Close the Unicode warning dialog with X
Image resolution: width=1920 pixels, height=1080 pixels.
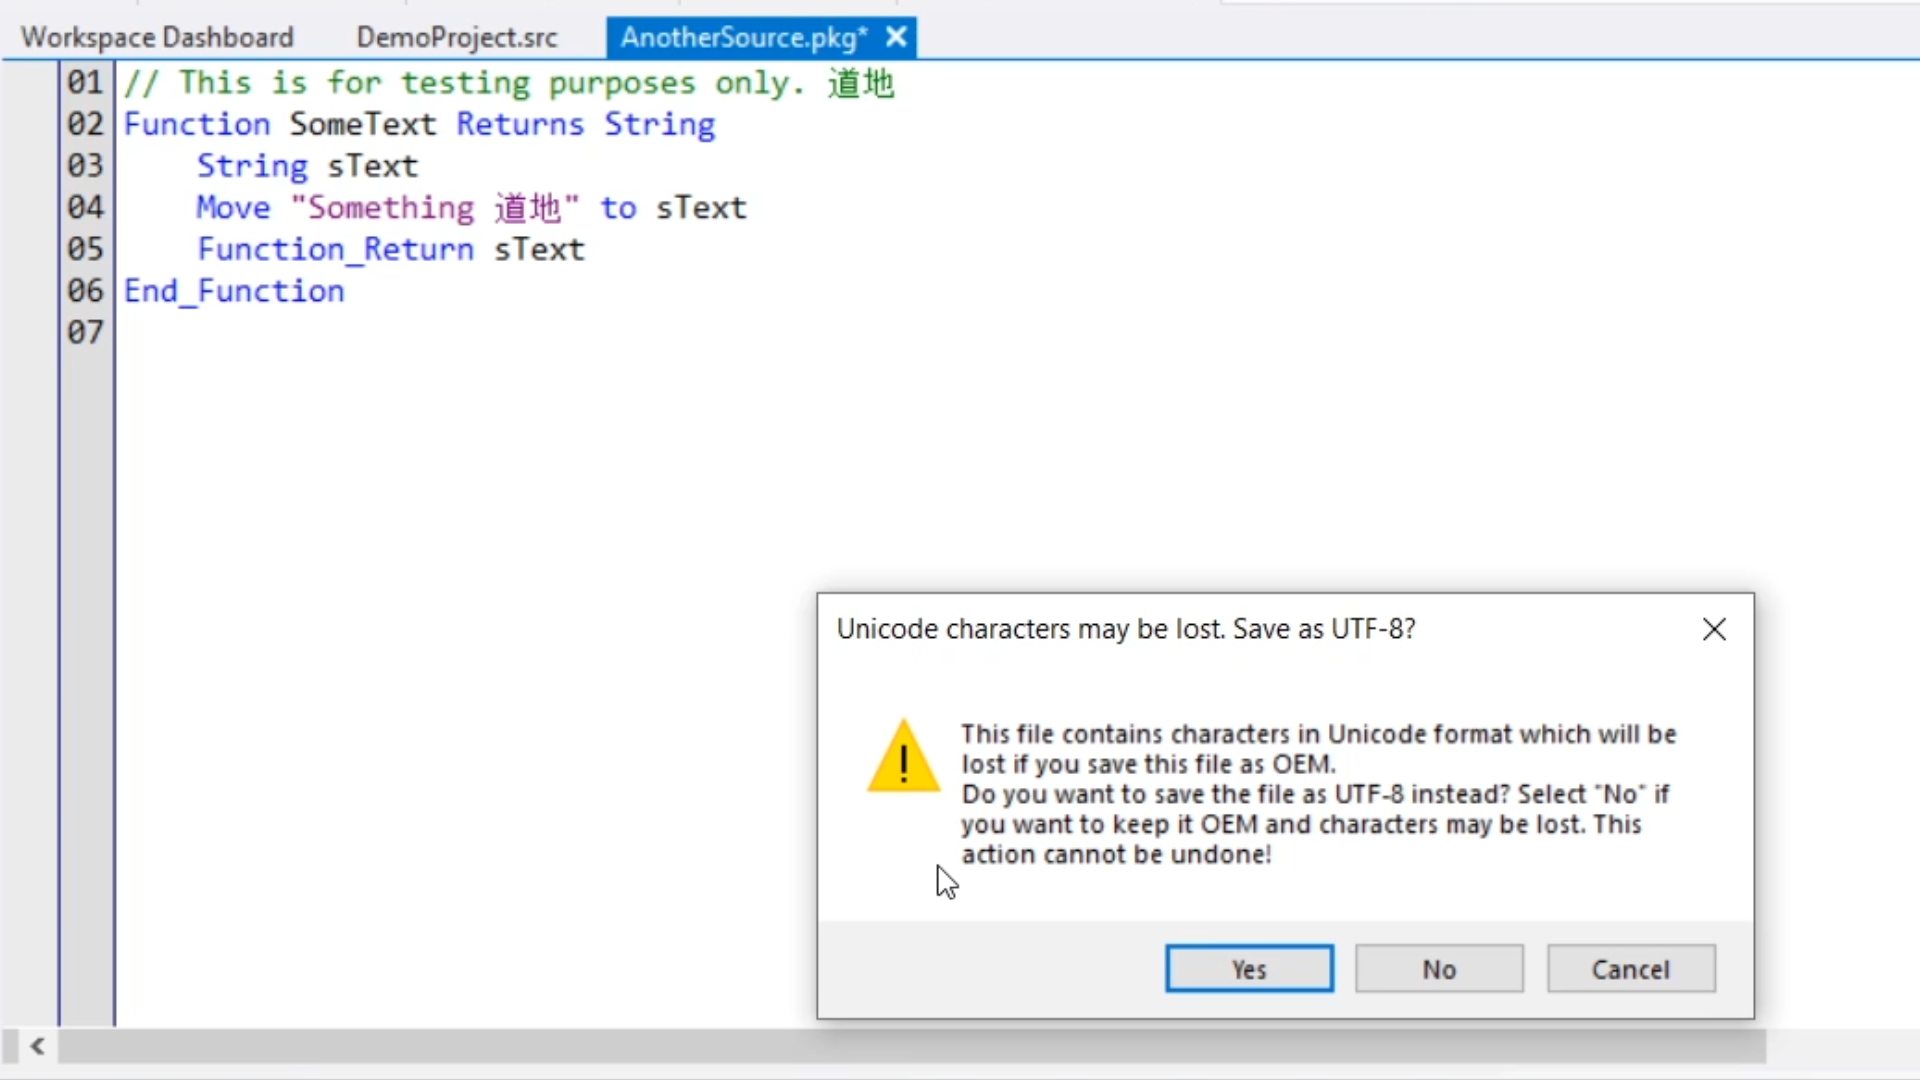pos(1714,629)
